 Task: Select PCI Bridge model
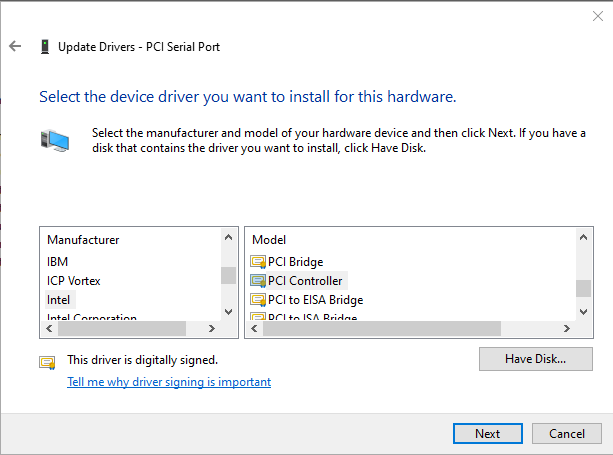pyautogui.click(x=296, y=262)
